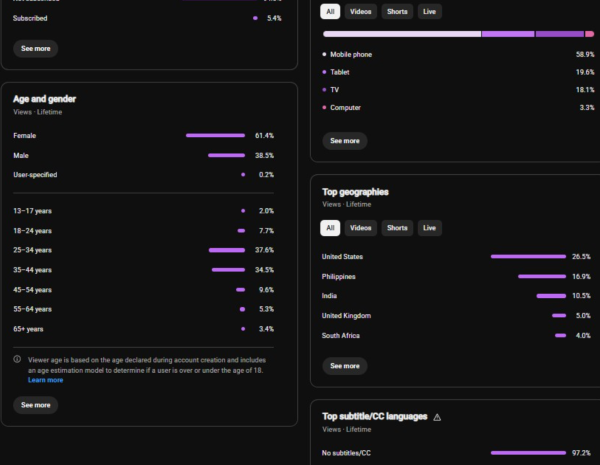Open the Learn more link about viewer age
Screen dimensions: 600x465
point(46,380)
